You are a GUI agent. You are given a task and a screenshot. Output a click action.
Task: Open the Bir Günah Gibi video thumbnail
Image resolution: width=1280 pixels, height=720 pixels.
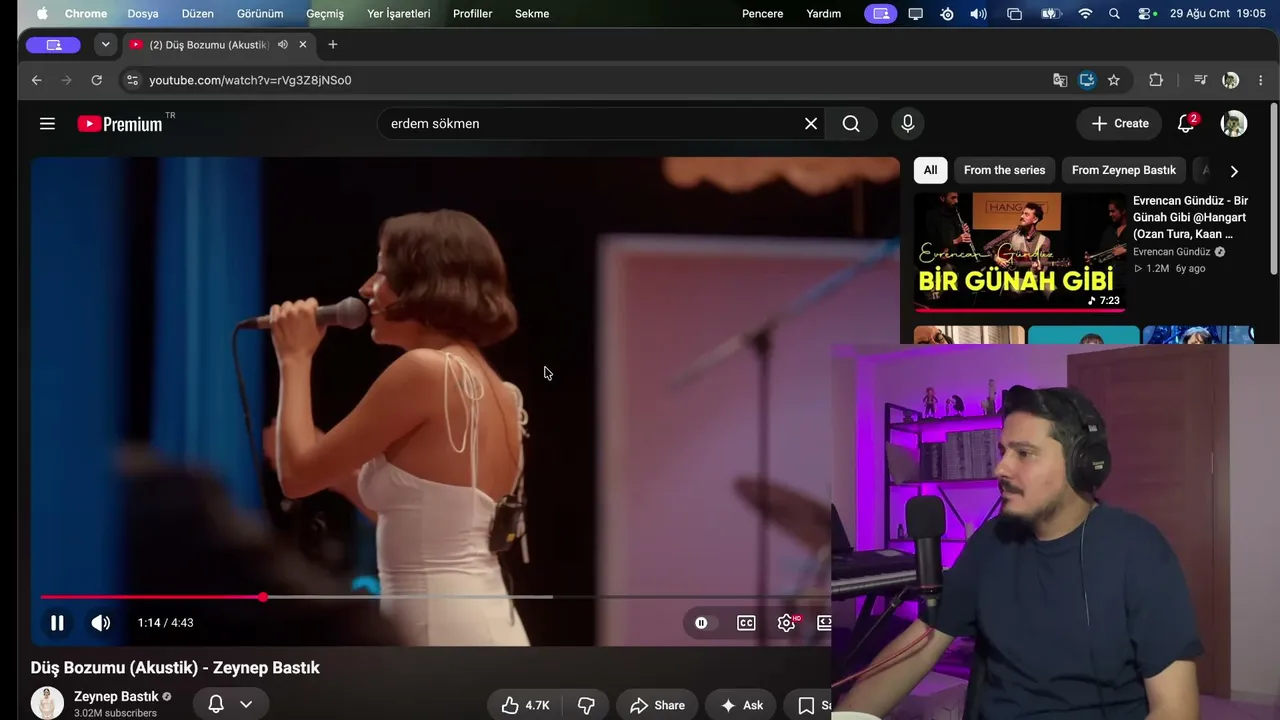[x=1019, y=252]
